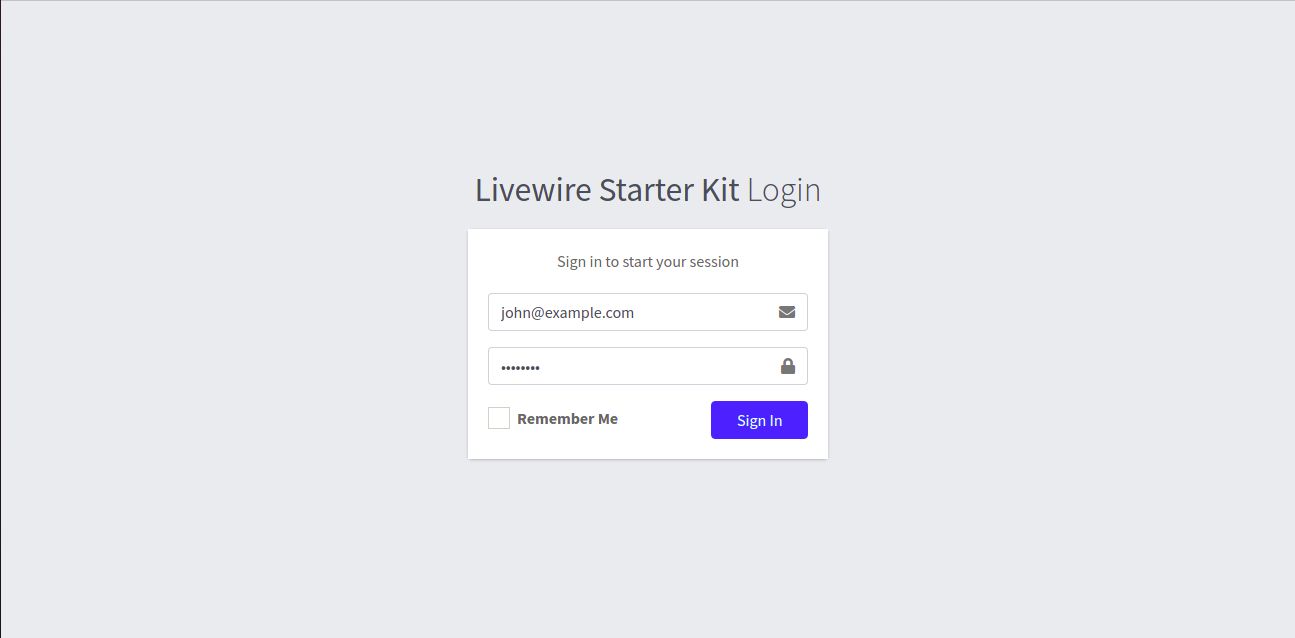Image resolution: width=1295 pixels, height=638 pixels.
Task: Click the blue Sign In button
Action: (759, 420)
